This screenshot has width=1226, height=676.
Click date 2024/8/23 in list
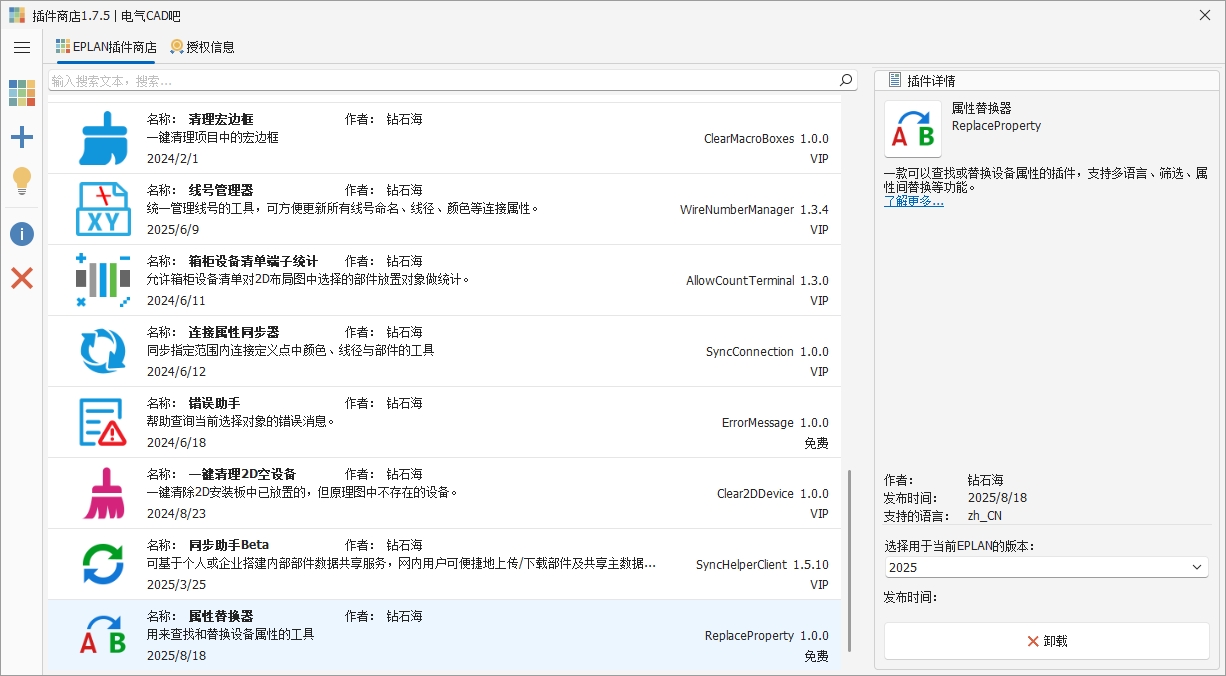click(176, 514)
